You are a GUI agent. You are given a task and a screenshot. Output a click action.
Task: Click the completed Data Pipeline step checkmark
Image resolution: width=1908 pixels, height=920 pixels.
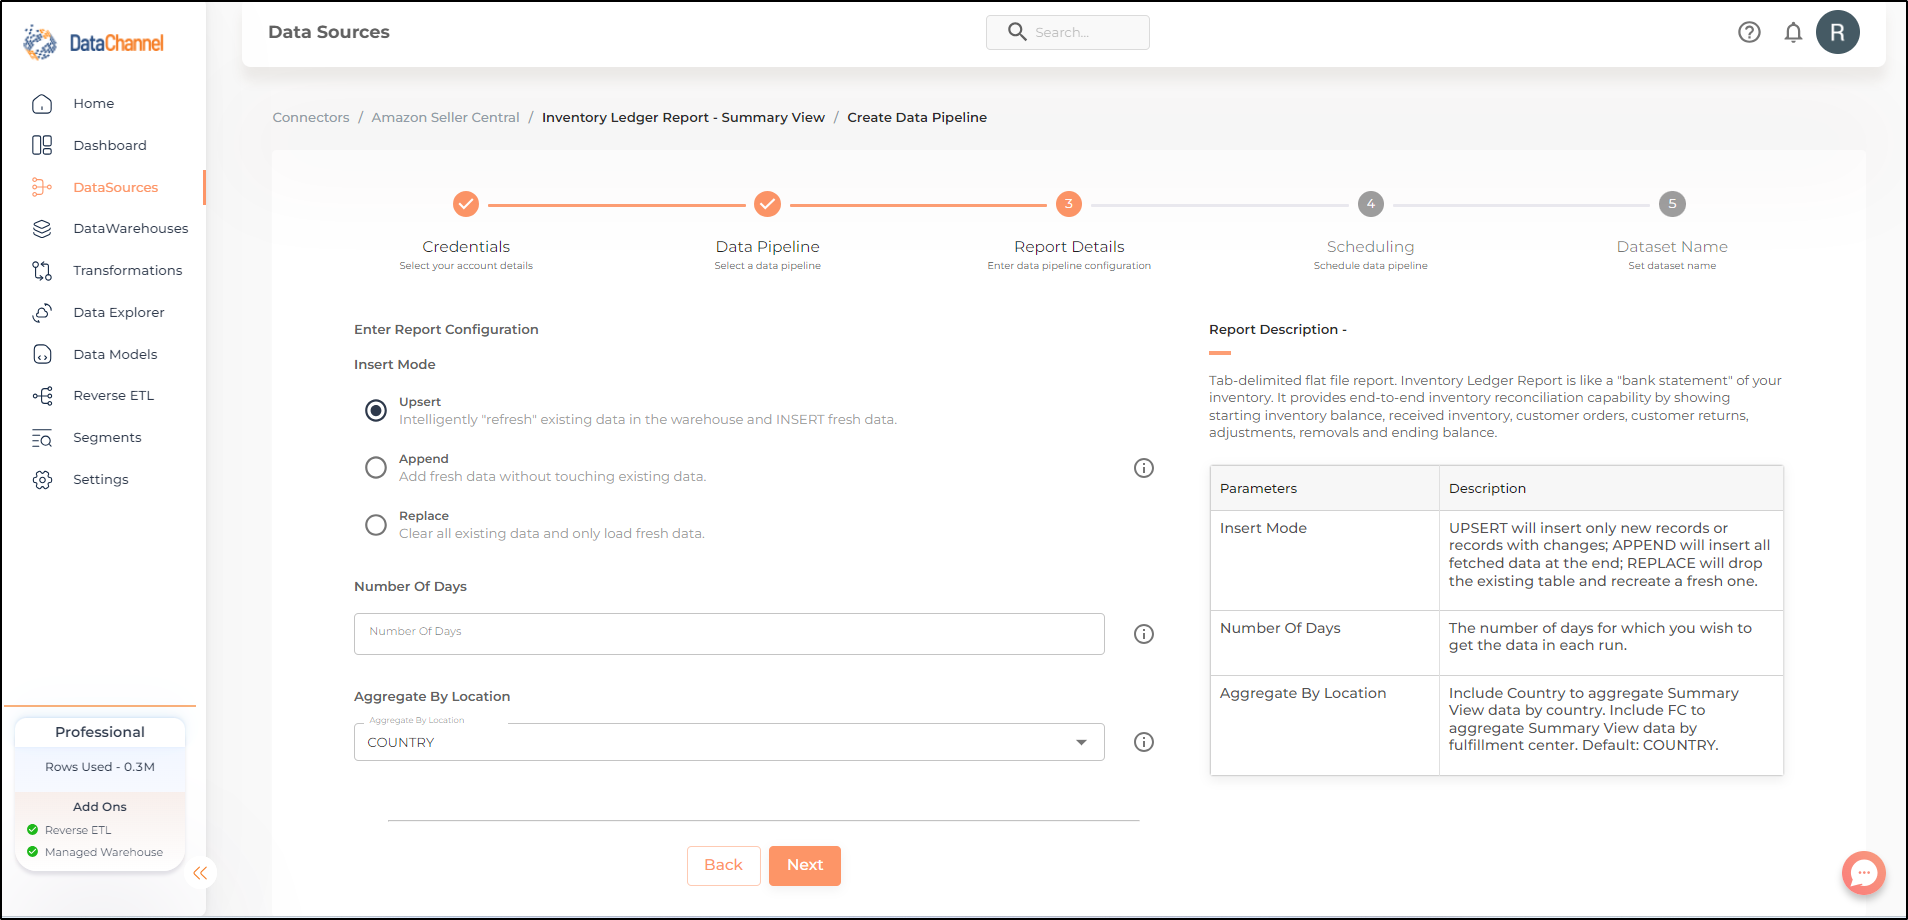tap(767, 204)
